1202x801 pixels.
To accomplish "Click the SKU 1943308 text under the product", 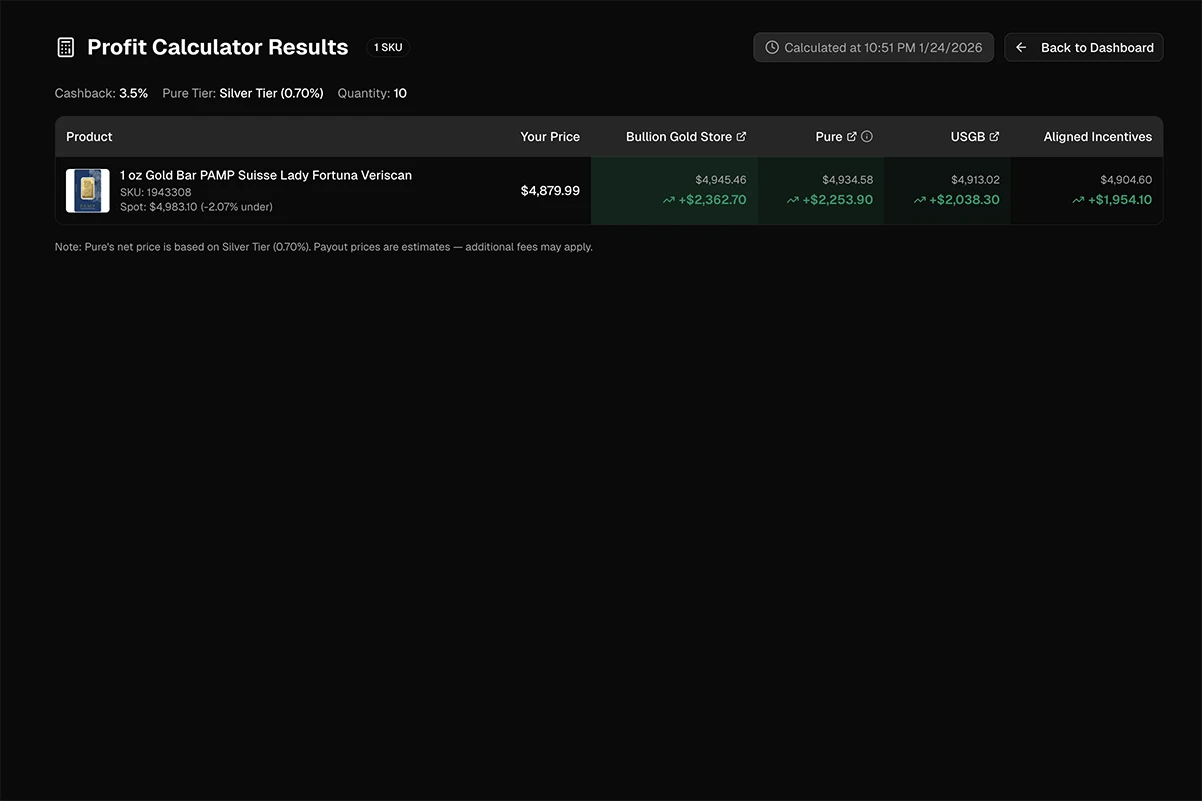I will (x=157, y=191).
